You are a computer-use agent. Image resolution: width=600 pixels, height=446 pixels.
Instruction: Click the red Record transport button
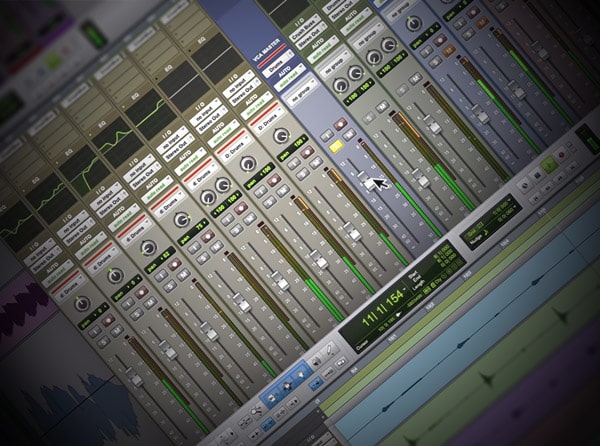pyautogui.click(x=561, y=155)
